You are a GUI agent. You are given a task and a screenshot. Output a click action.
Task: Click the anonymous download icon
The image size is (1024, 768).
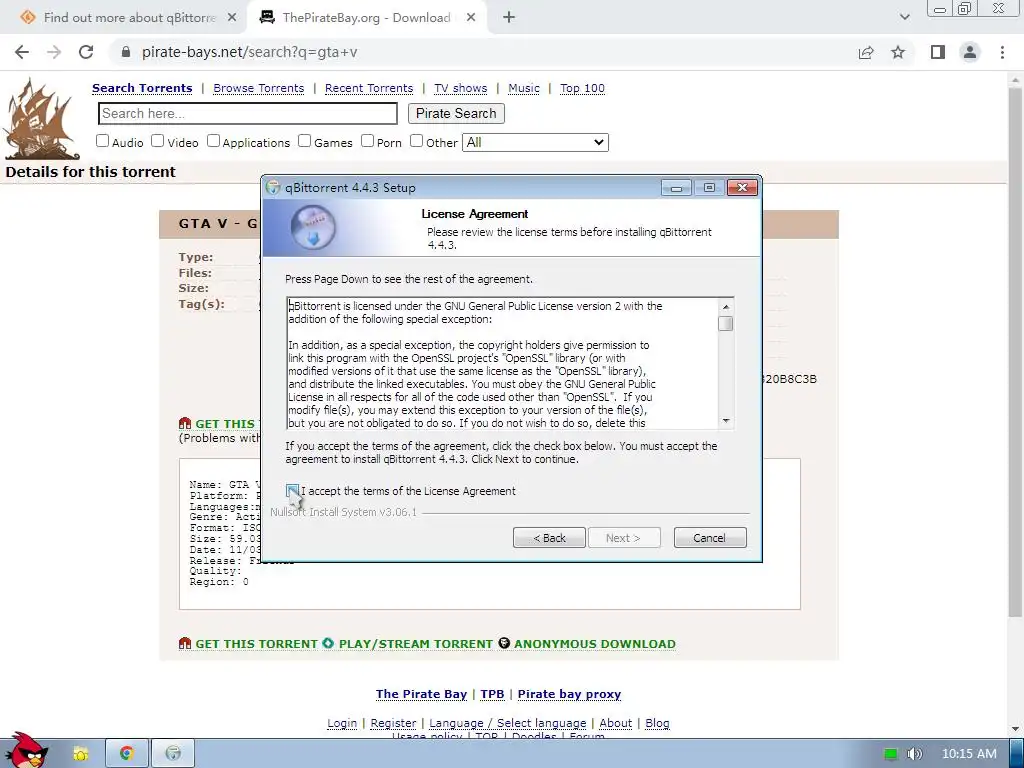504,643
